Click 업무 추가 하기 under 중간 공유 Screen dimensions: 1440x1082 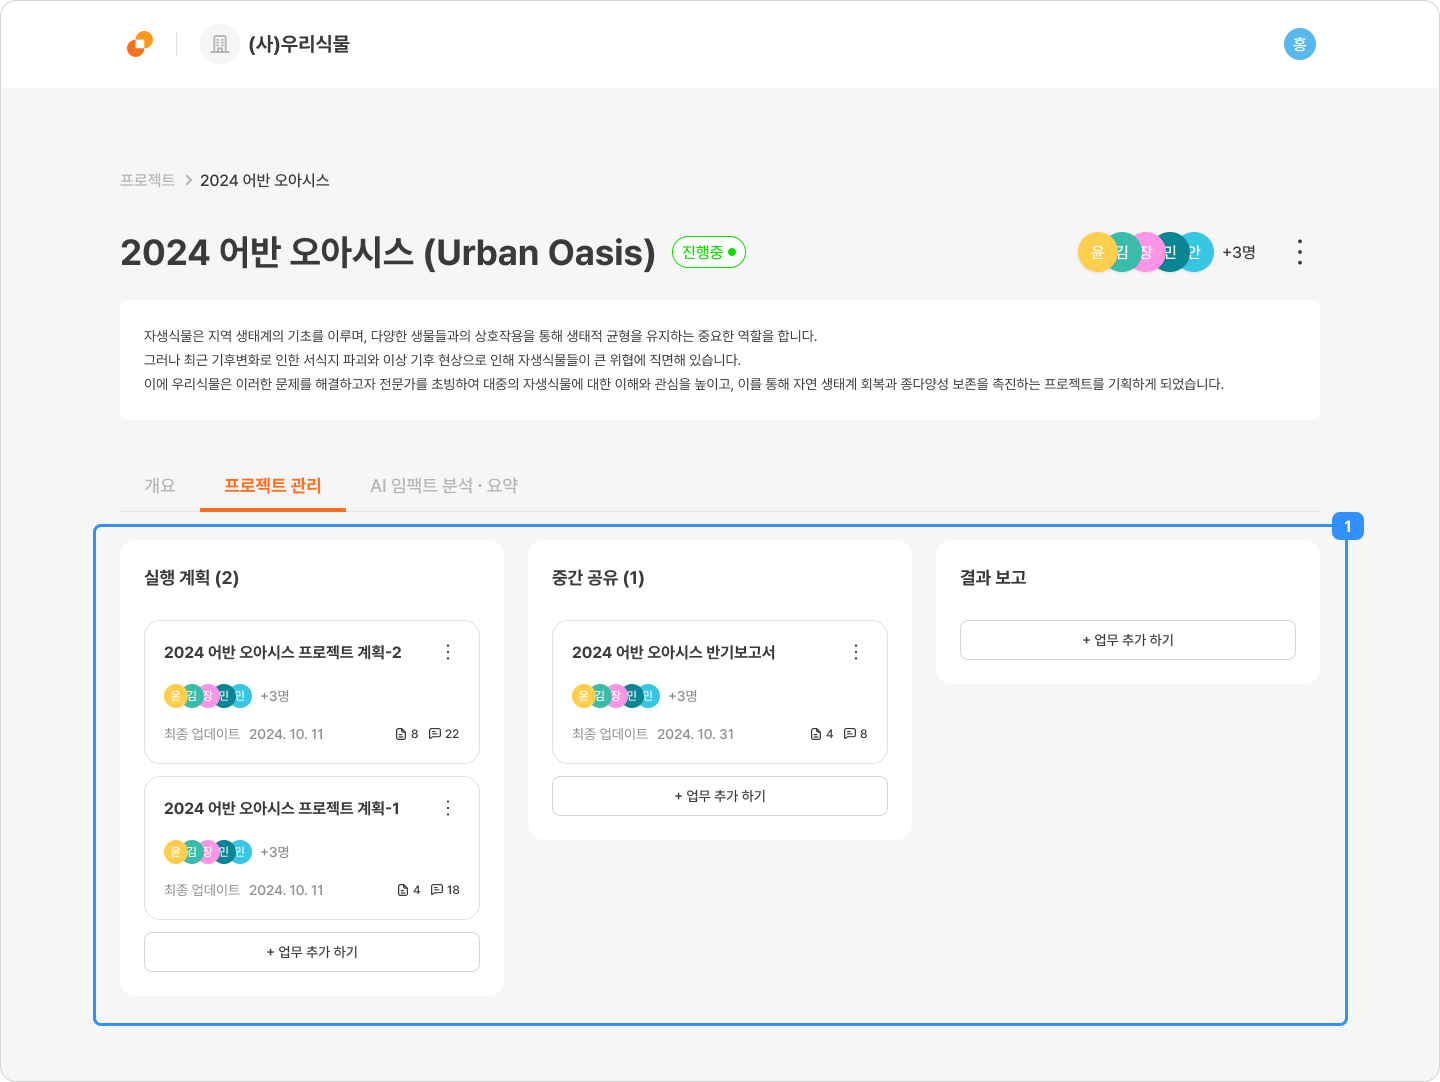[x=719, y=796]
